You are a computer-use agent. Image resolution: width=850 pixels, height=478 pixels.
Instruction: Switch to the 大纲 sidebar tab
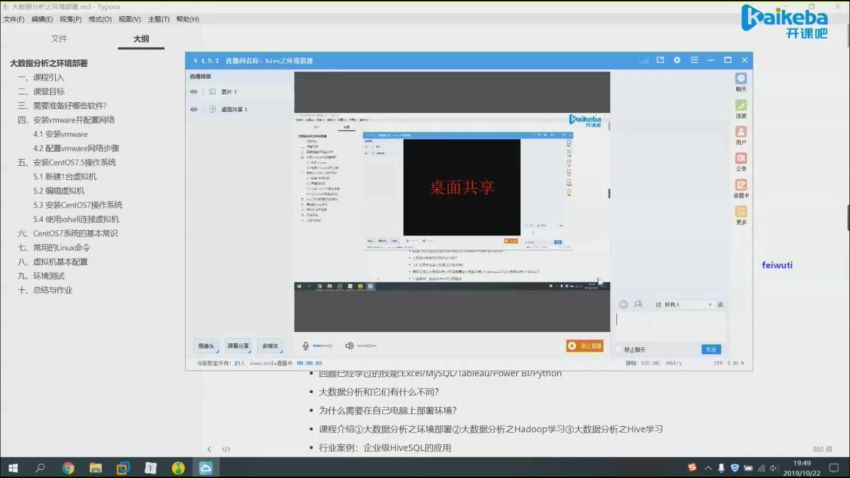(141, 38)
